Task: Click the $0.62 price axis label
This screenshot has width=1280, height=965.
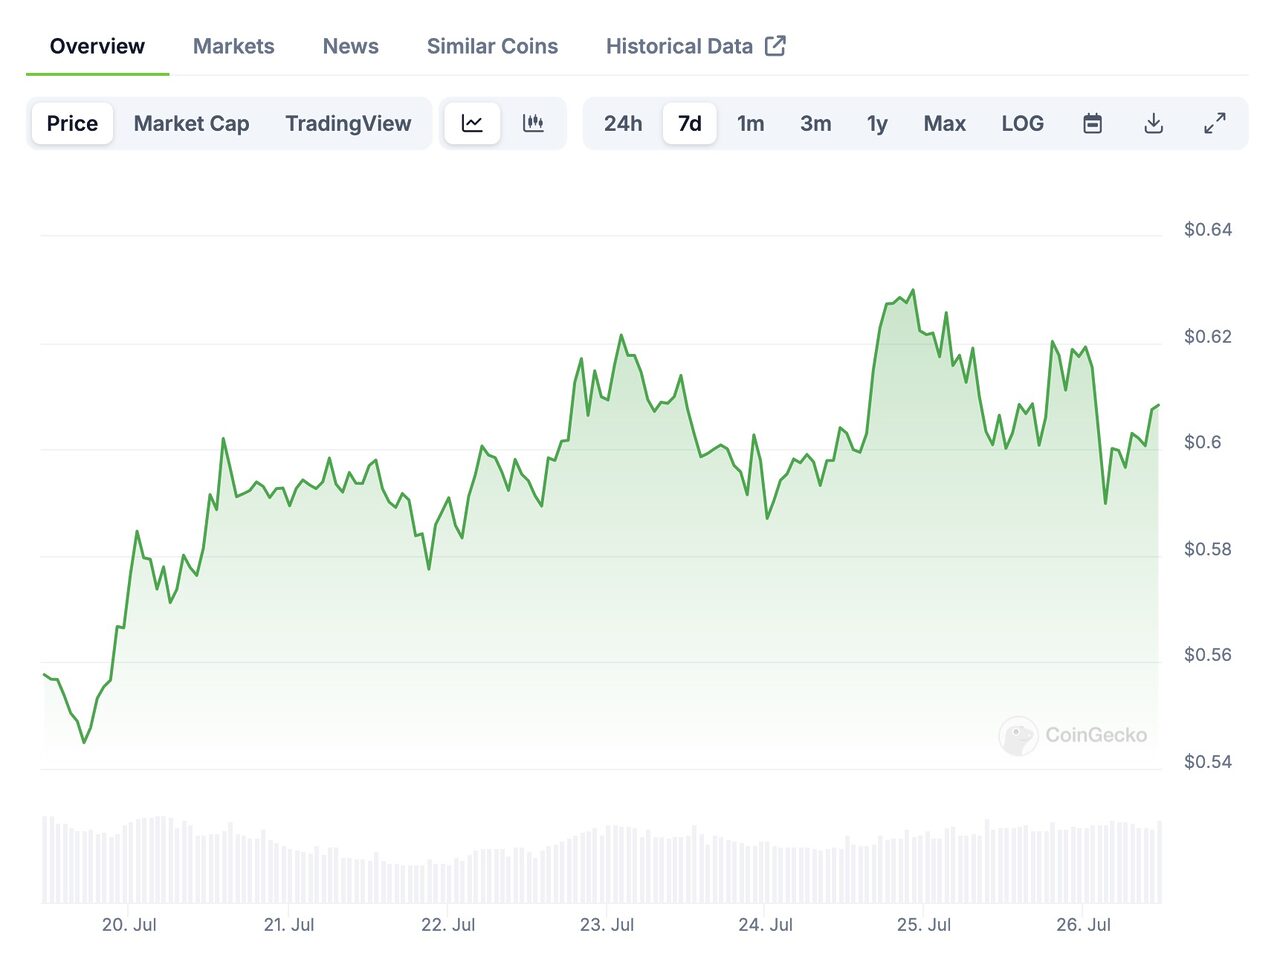Action: point(1208,336)
